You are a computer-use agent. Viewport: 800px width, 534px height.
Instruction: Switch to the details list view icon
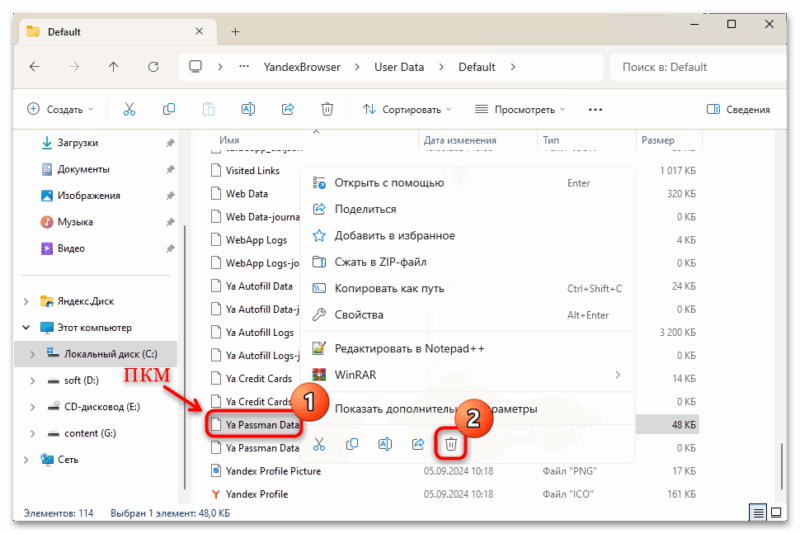(x=758, y=512)
